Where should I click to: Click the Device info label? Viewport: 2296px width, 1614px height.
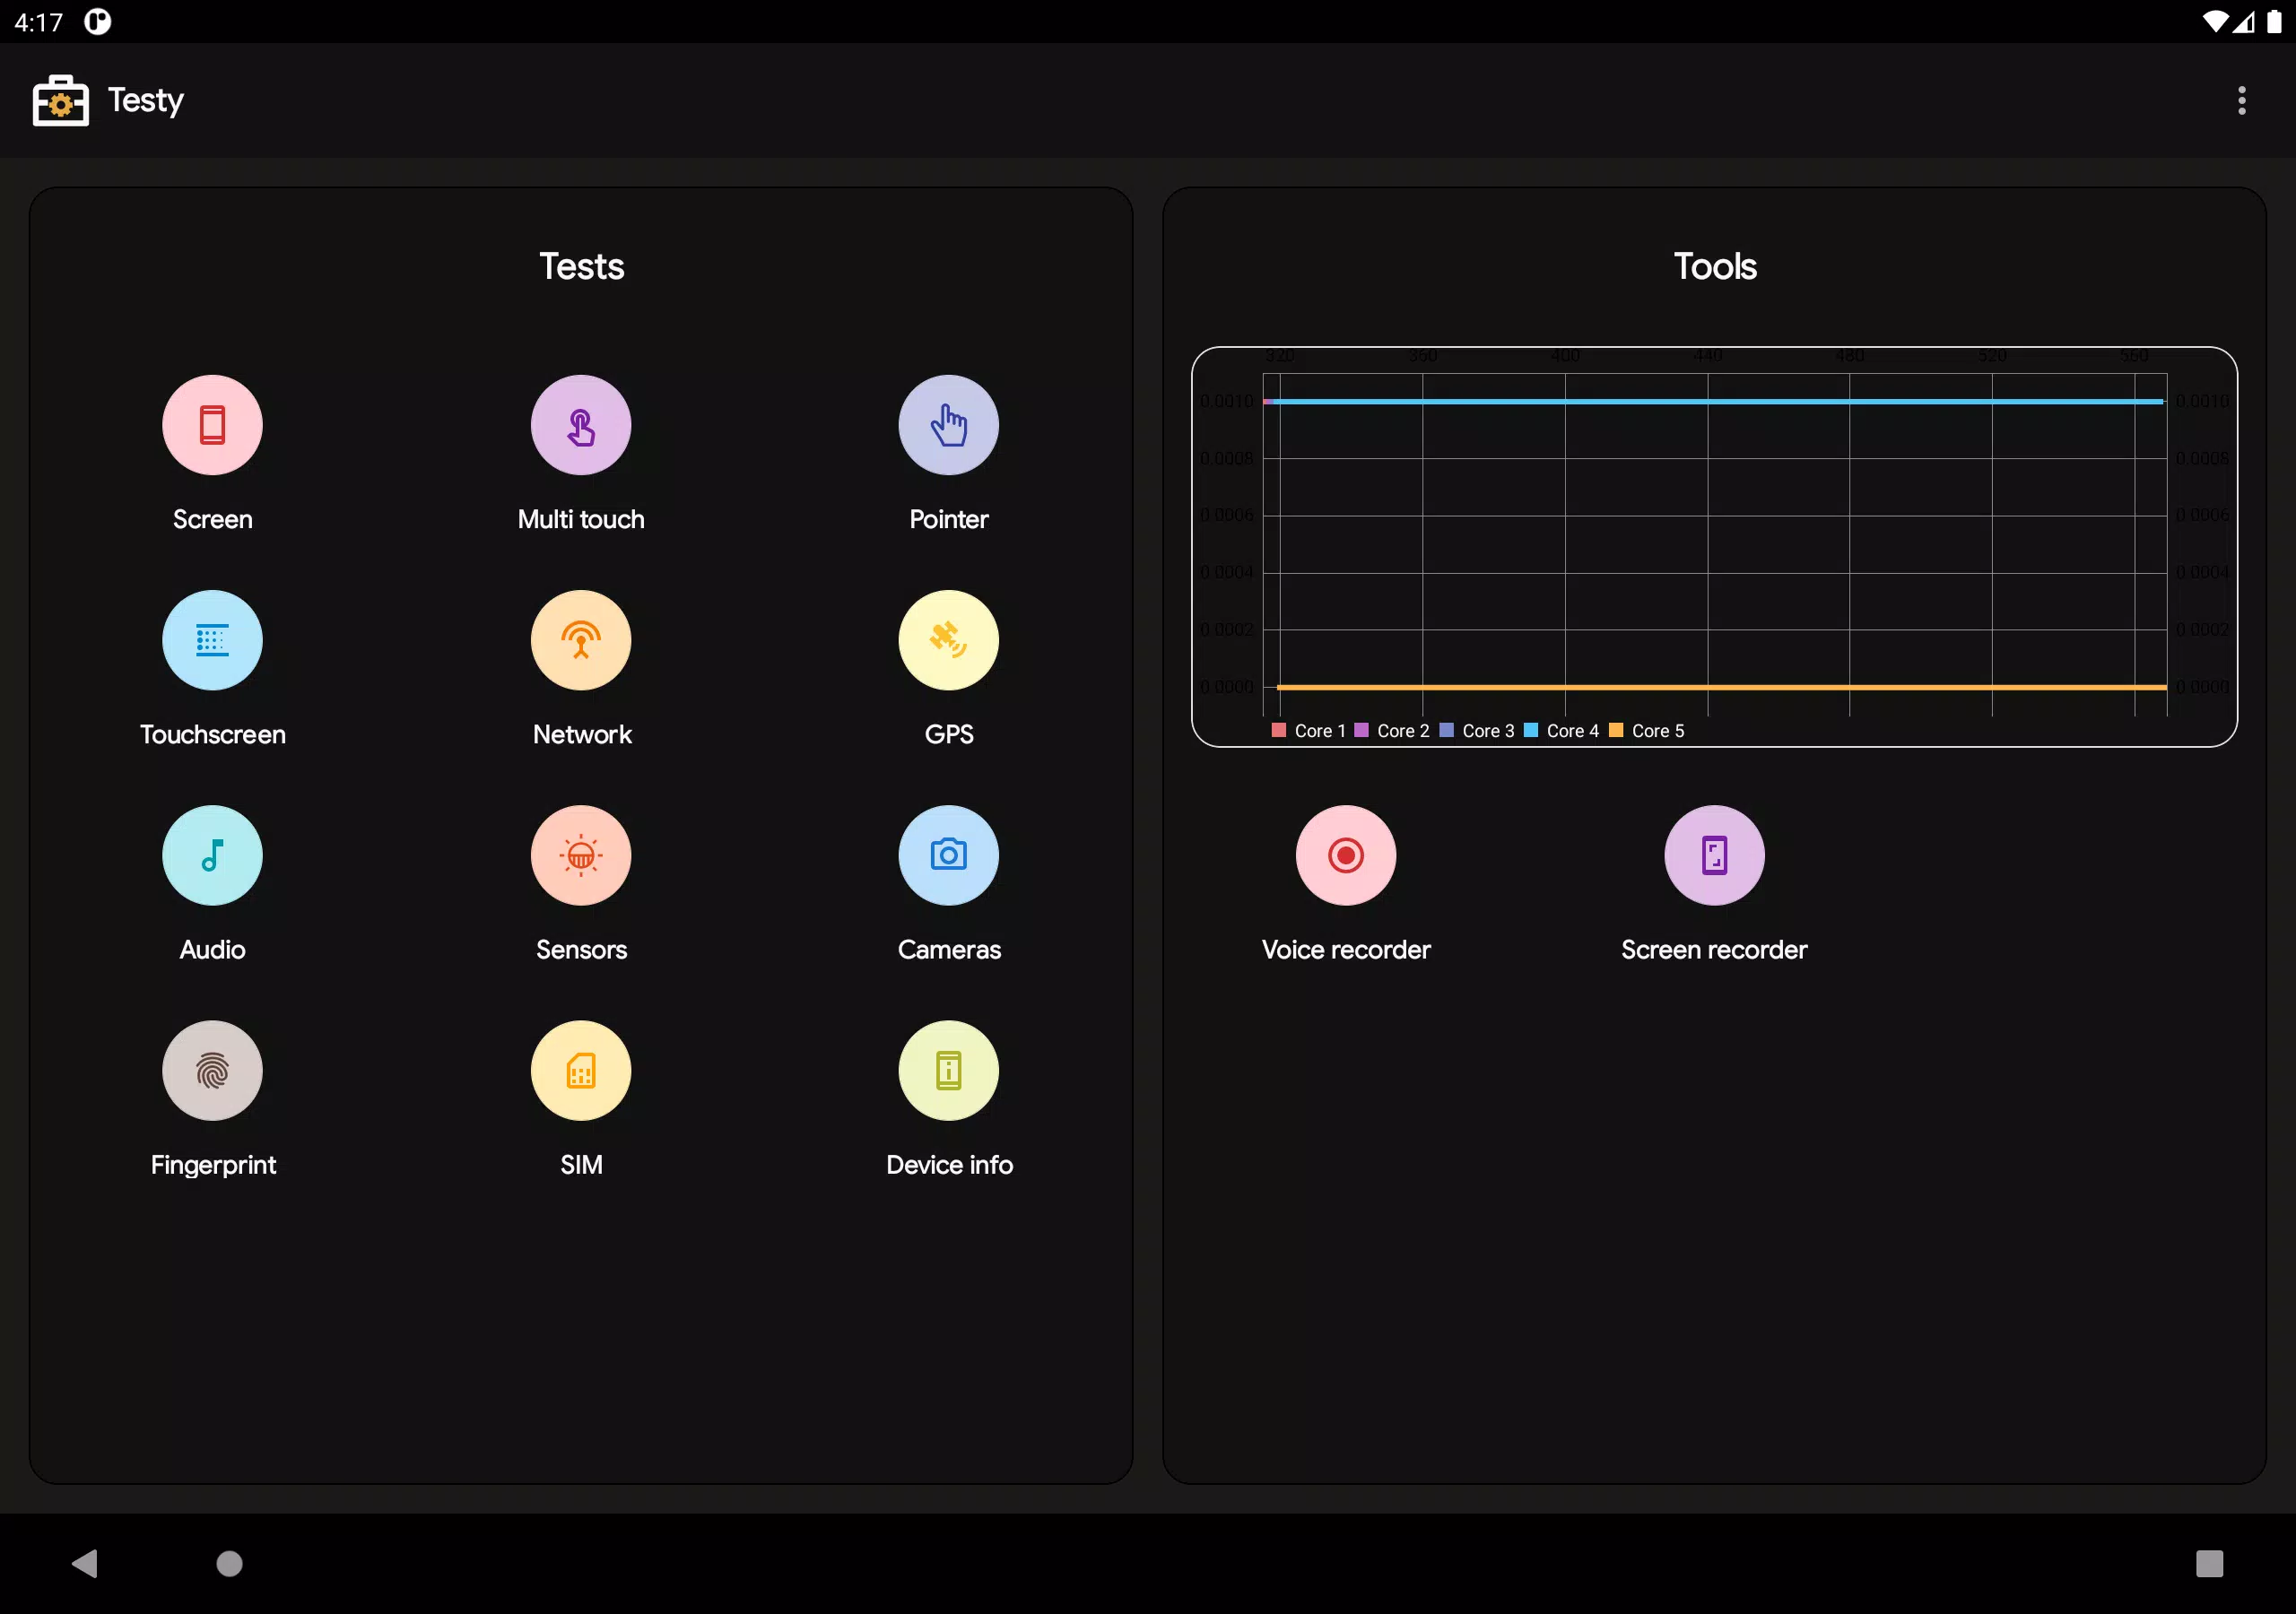point(949,1164)
